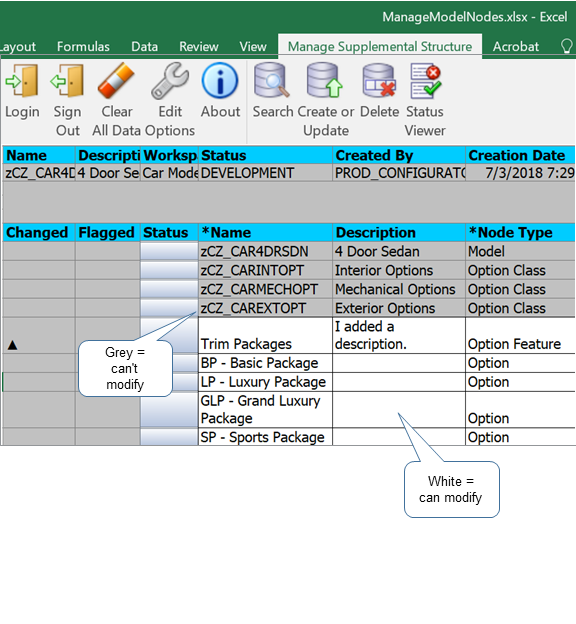The height and width of the screenshot is (624, 576).
Task: Click the Search database icon
Action: coord(272,80)
